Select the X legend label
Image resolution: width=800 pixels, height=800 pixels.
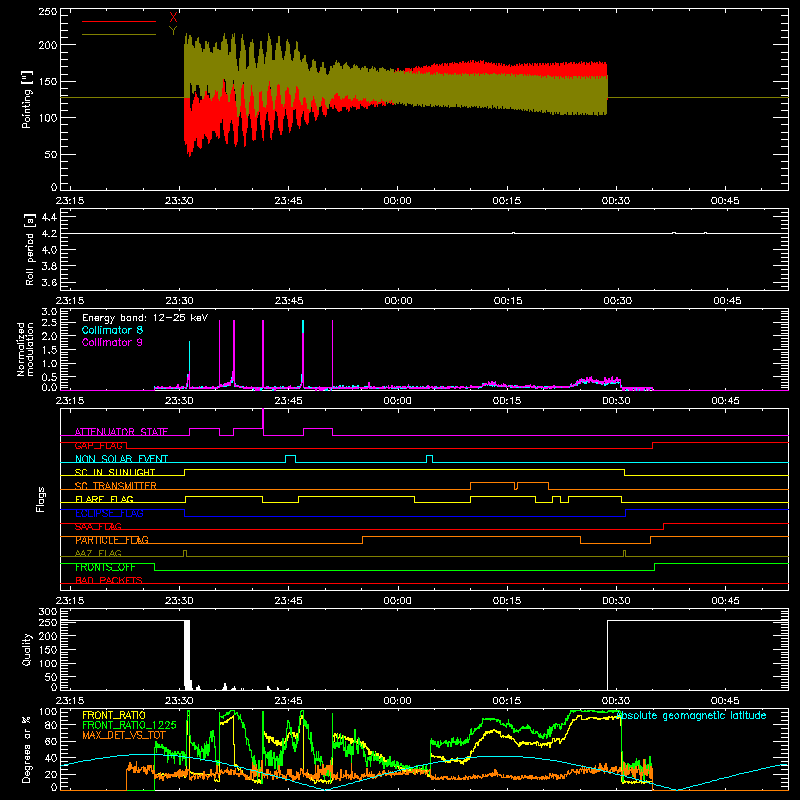173,18
